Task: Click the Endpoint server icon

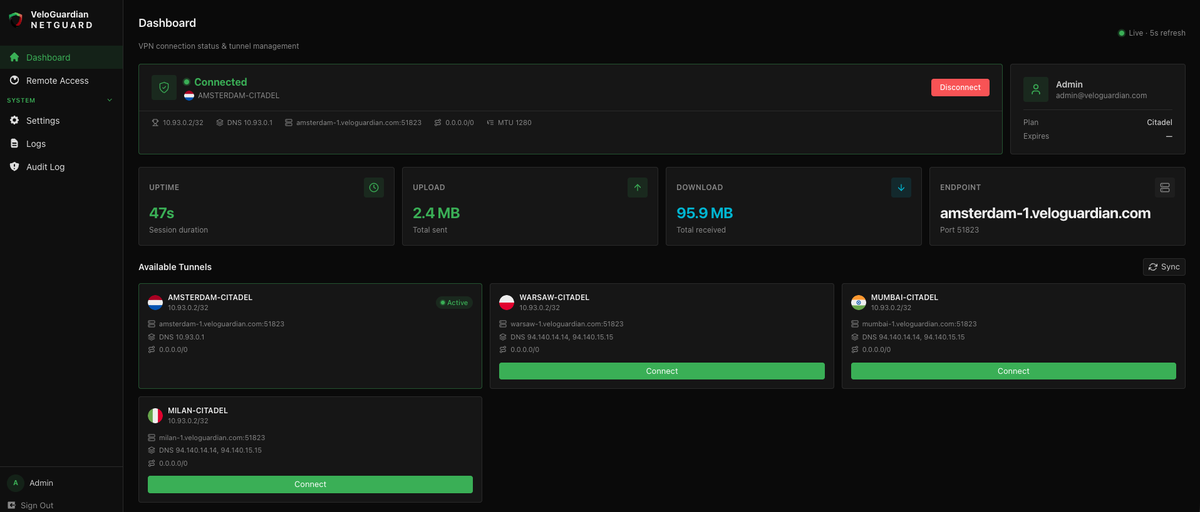Action: click(x=1164, y=187)
